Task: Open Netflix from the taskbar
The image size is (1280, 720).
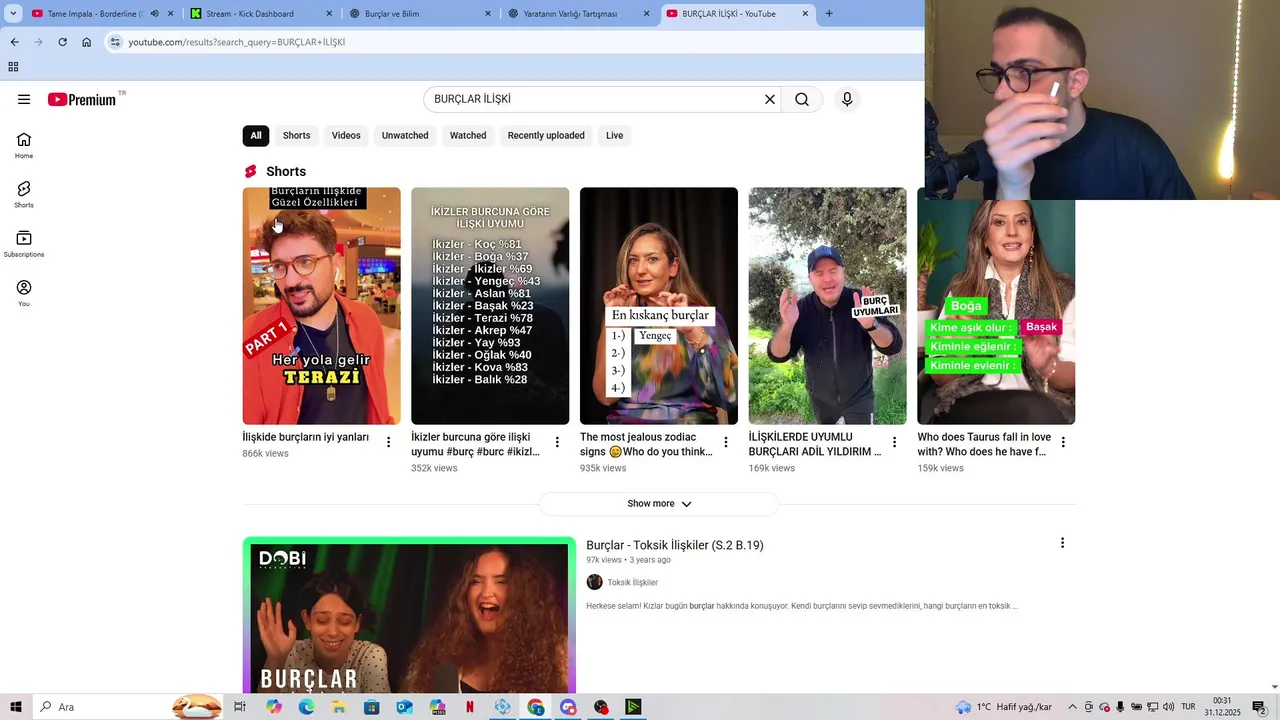Action: click(x=470, y=707)
